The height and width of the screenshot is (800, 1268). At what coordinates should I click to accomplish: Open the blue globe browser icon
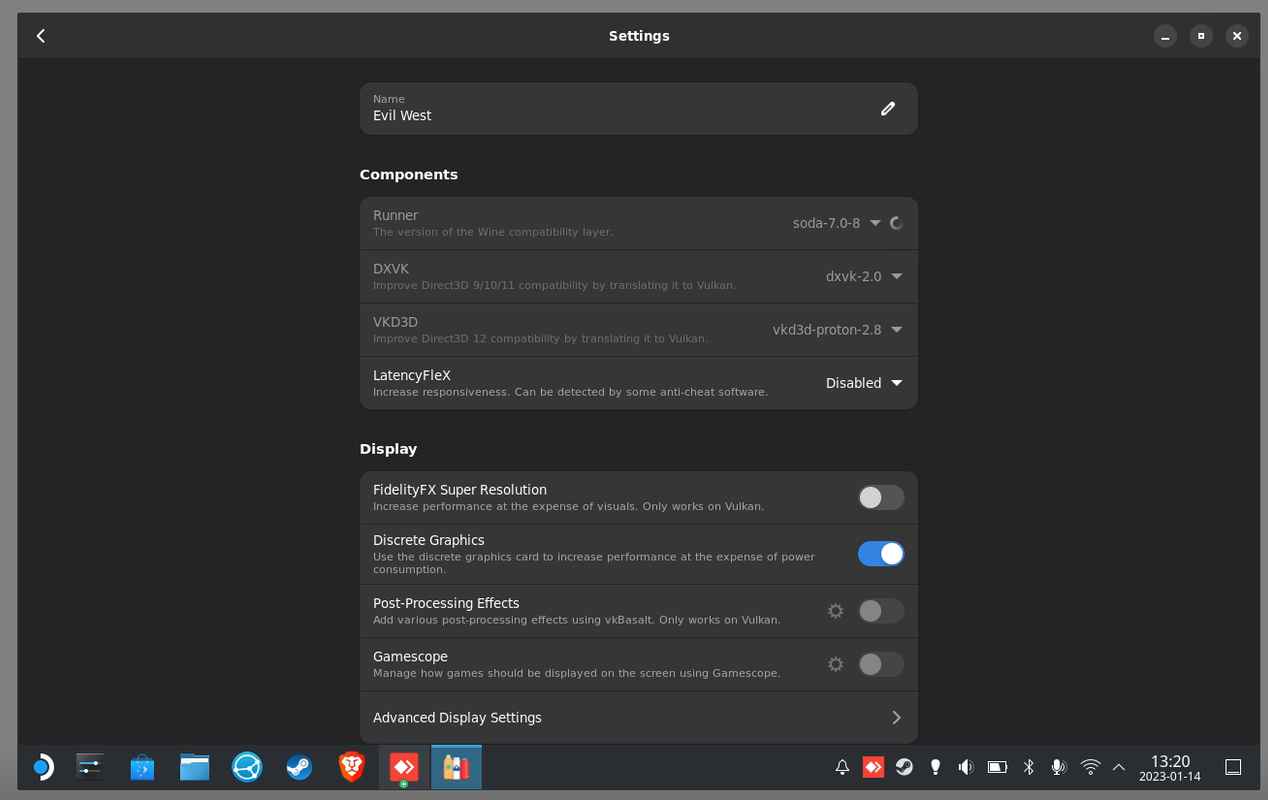point(247,767)
